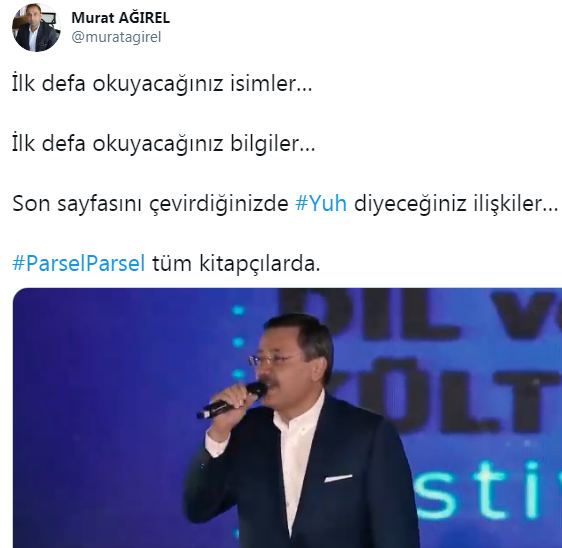
Task: Click the text tüm kitapçılarda.
Action: (x=236, y=263)
